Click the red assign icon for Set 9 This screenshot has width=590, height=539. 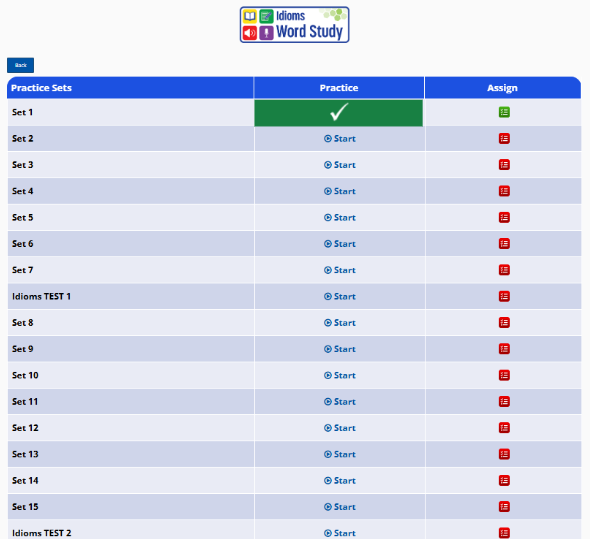[504, 349]
